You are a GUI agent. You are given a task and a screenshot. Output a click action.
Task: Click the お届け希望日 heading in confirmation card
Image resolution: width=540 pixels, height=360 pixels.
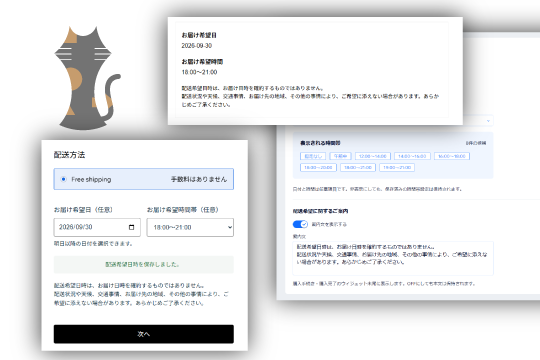click(x=199, y=35)
